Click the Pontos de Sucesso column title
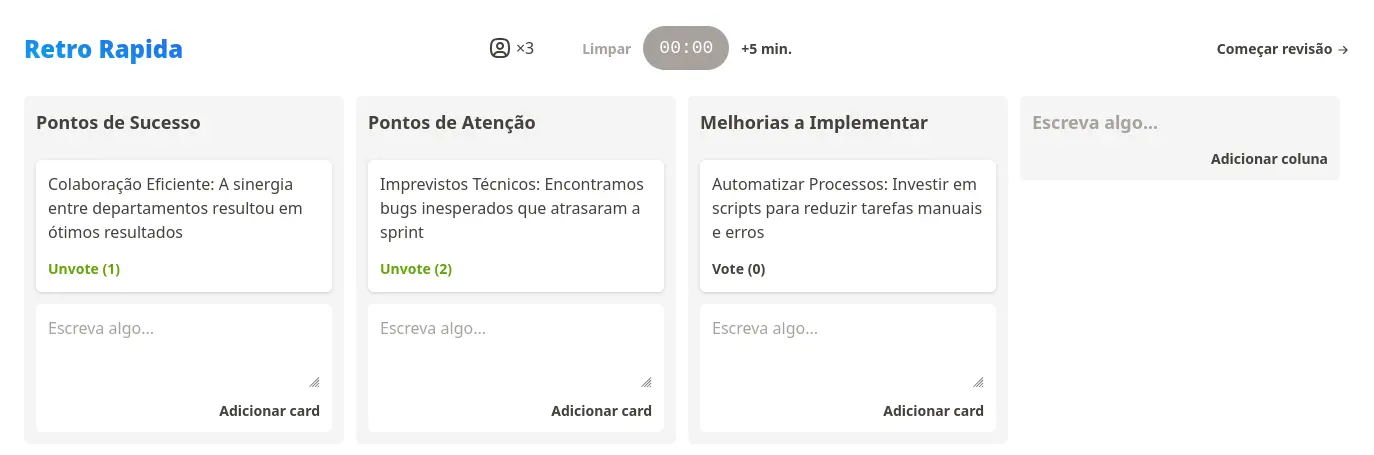This screenshot has width=1374, height=455. coord(118,123)
